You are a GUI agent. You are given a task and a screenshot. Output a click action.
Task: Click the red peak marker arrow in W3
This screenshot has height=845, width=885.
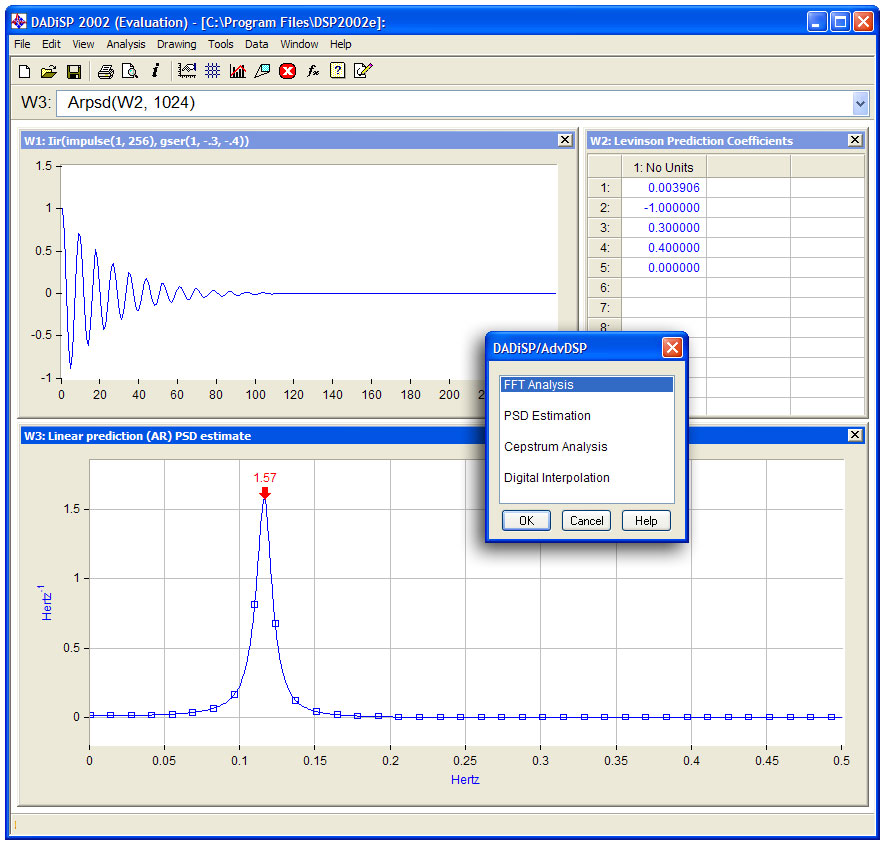pyautogui.click(x=265, y=493)
